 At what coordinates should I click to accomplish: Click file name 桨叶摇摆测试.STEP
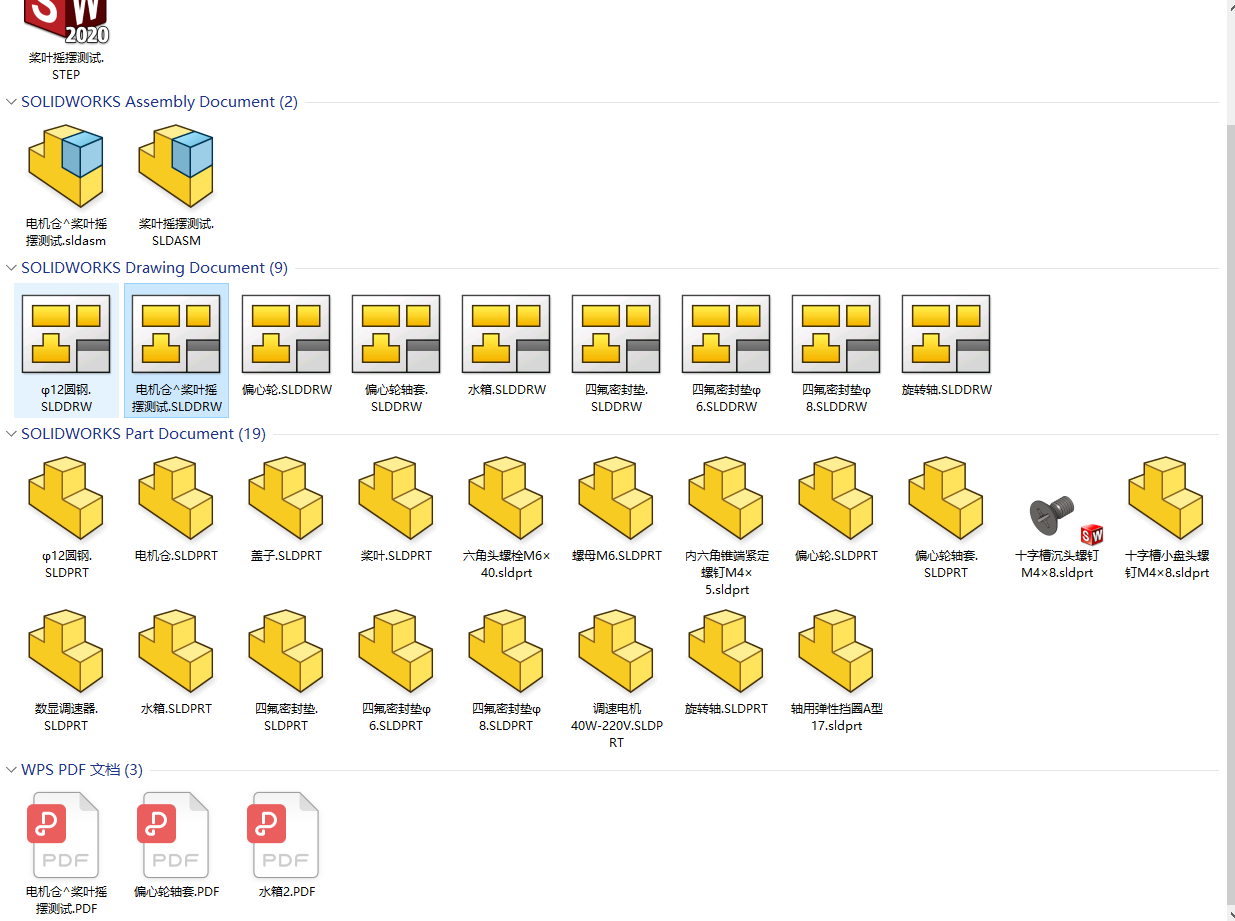click(66, 66)
